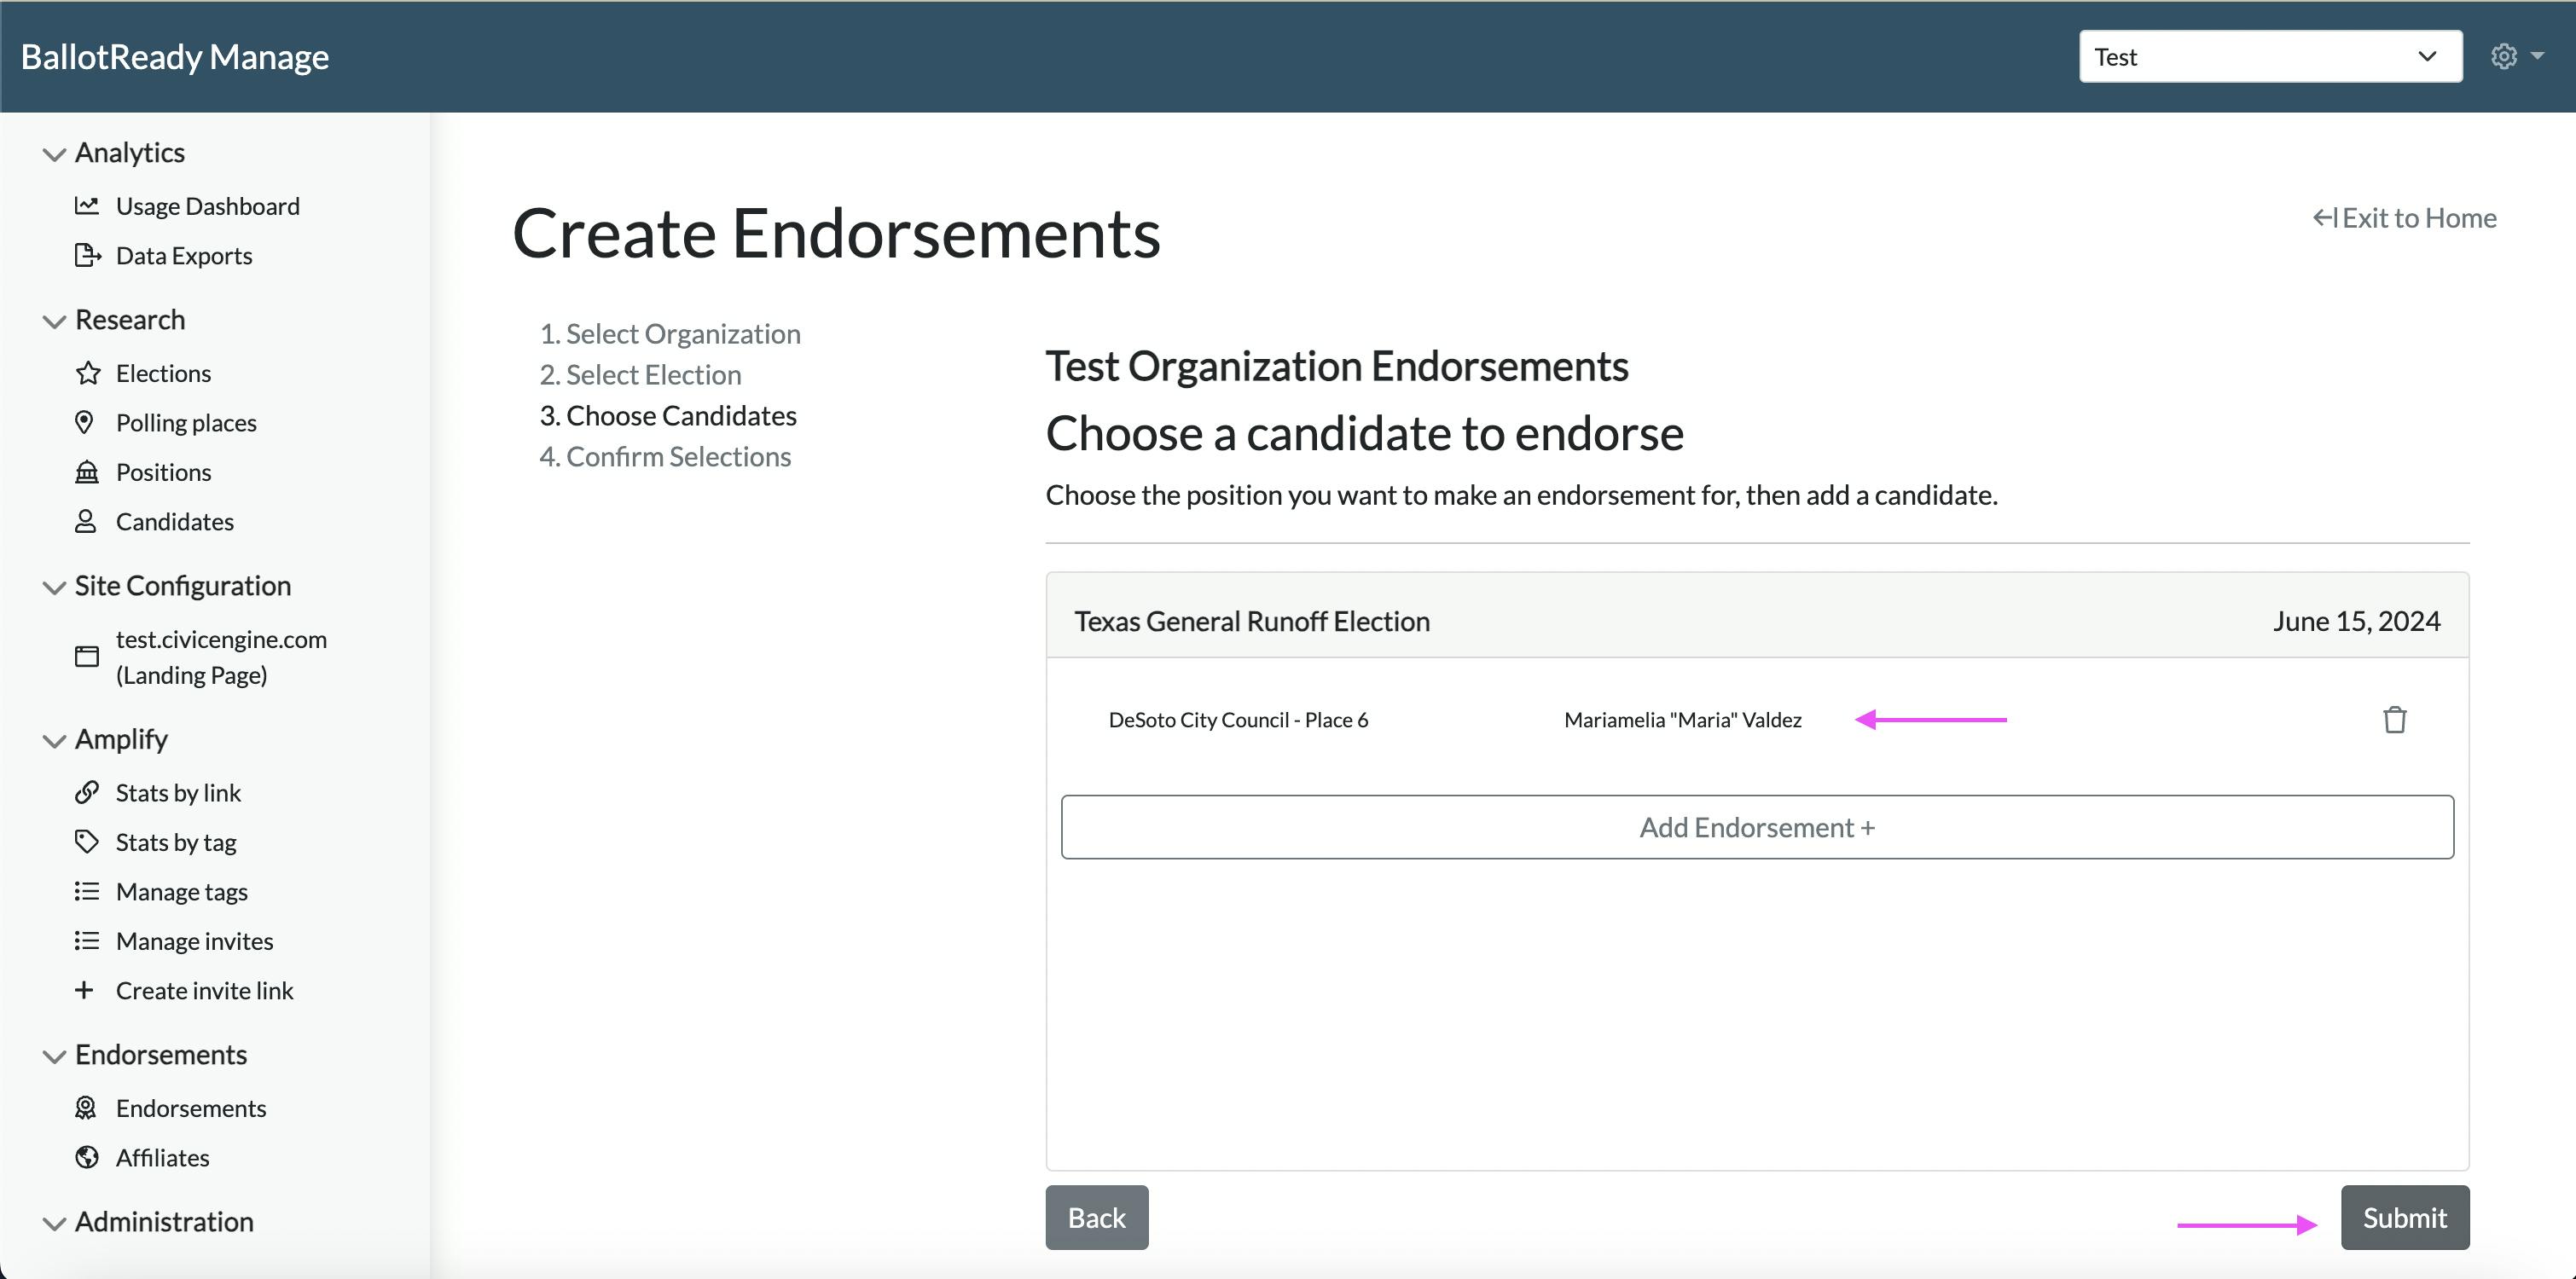Viewport: 2576px width, 1279px height.
Task: Click the Positions building icon
Action: pyautogui.click(x=85, y=472)
